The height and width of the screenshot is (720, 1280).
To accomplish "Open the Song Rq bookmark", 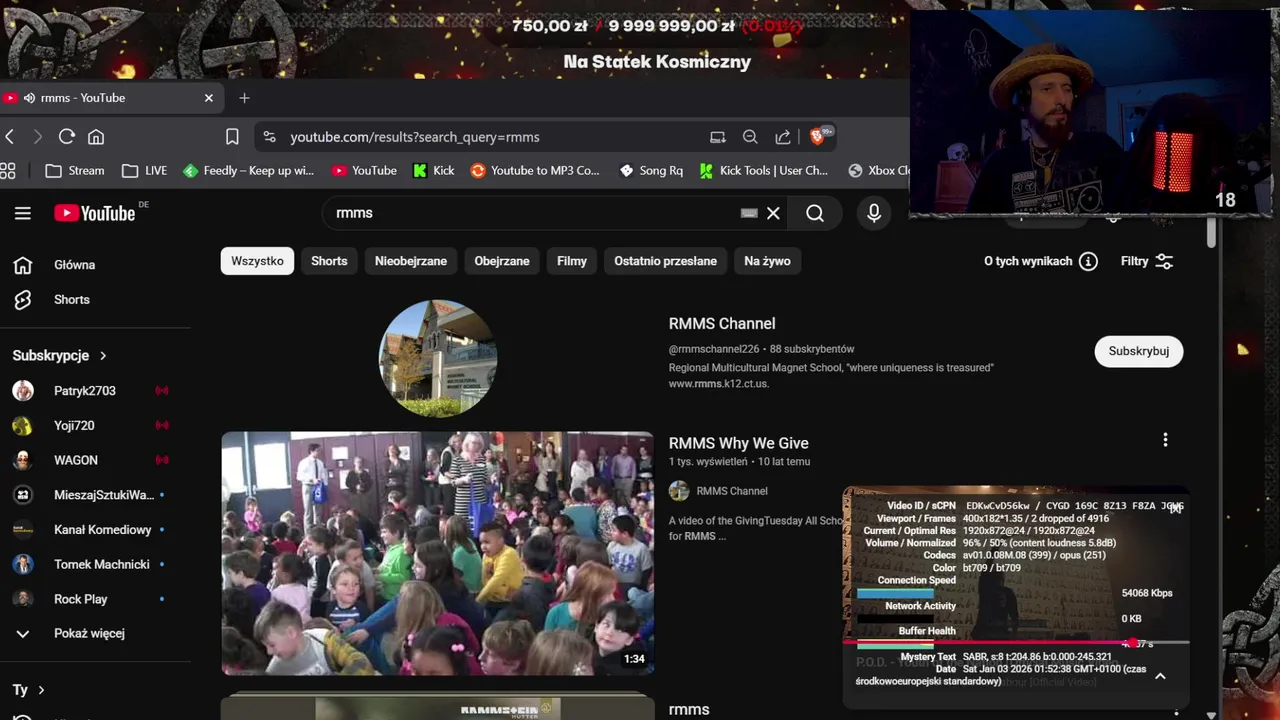I will (x=651, y=171).
